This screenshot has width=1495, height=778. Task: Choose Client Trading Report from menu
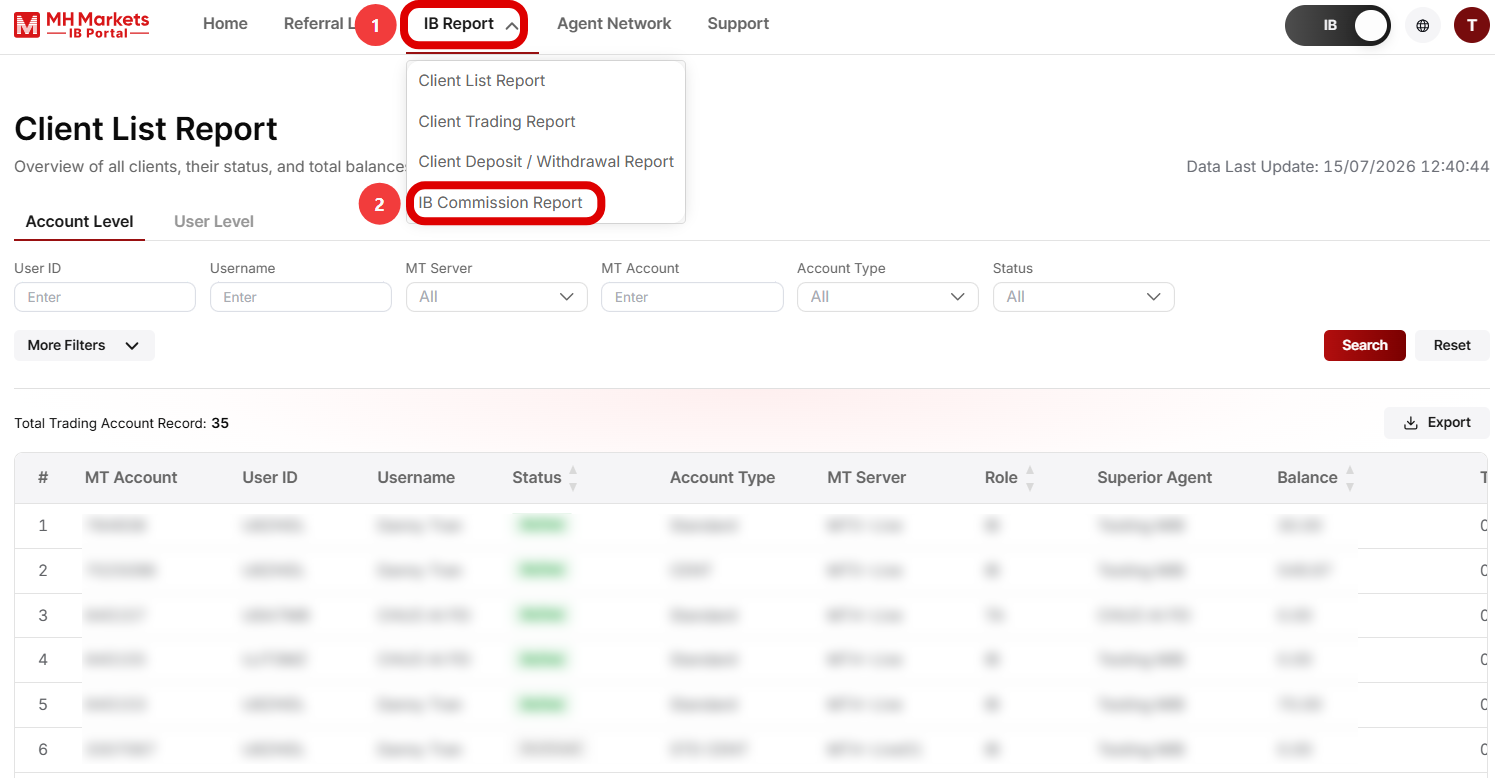[x=497, y=121]
